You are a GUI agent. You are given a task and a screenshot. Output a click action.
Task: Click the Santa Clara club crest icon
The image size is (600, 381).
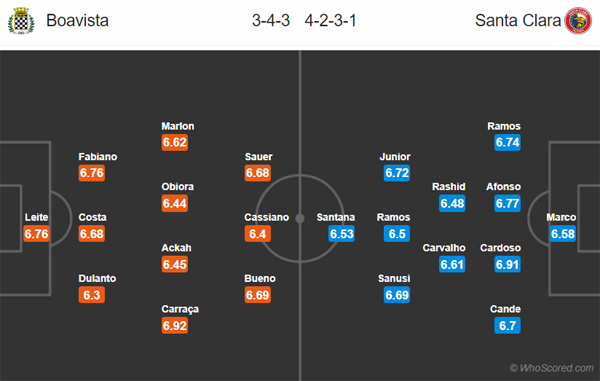pos(578,21)
